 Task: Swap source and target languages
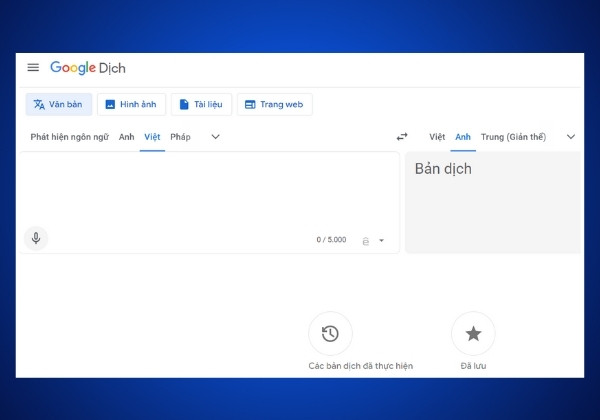pos(402,137)
